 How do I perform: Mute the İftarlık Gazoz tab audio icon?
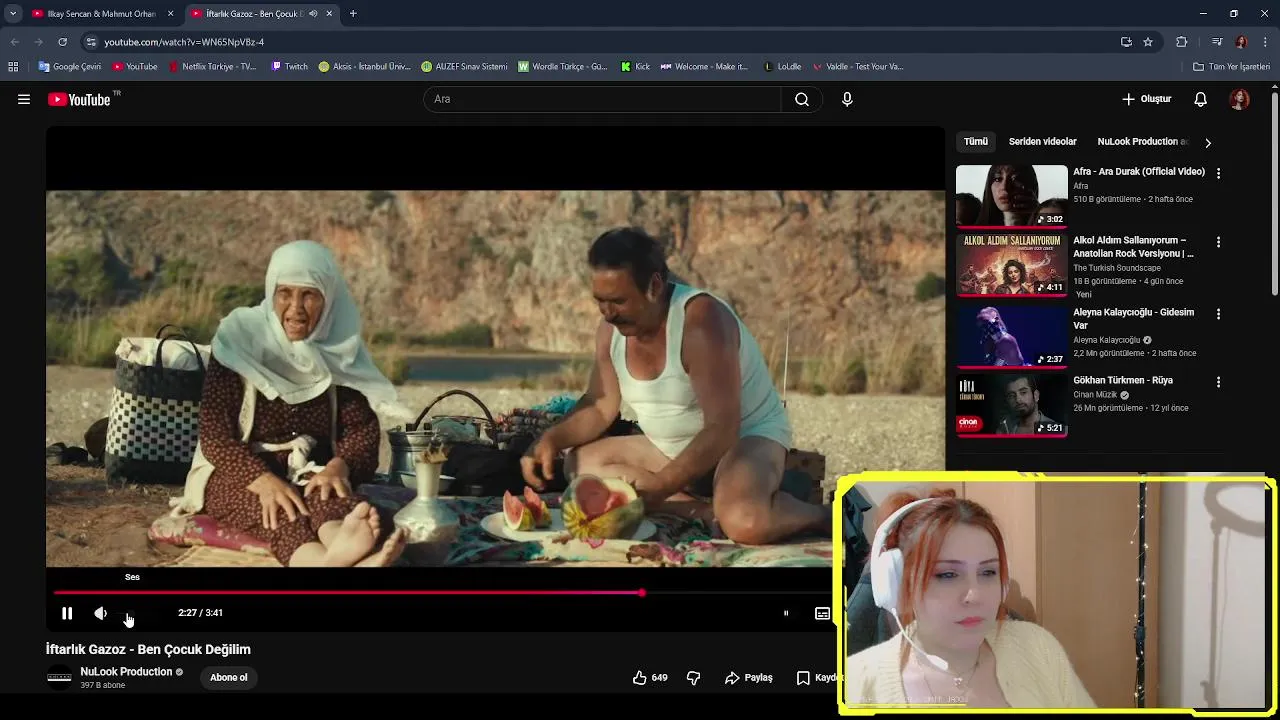pyautogui.click(x=313, y=14)
